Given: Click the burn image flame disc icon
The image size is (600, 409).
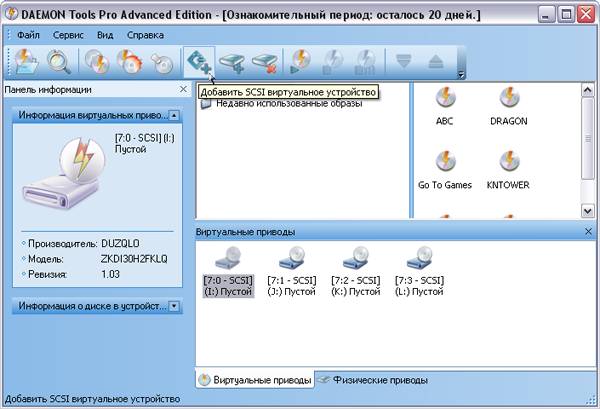Looking at the screenshot, I should 130,61.
